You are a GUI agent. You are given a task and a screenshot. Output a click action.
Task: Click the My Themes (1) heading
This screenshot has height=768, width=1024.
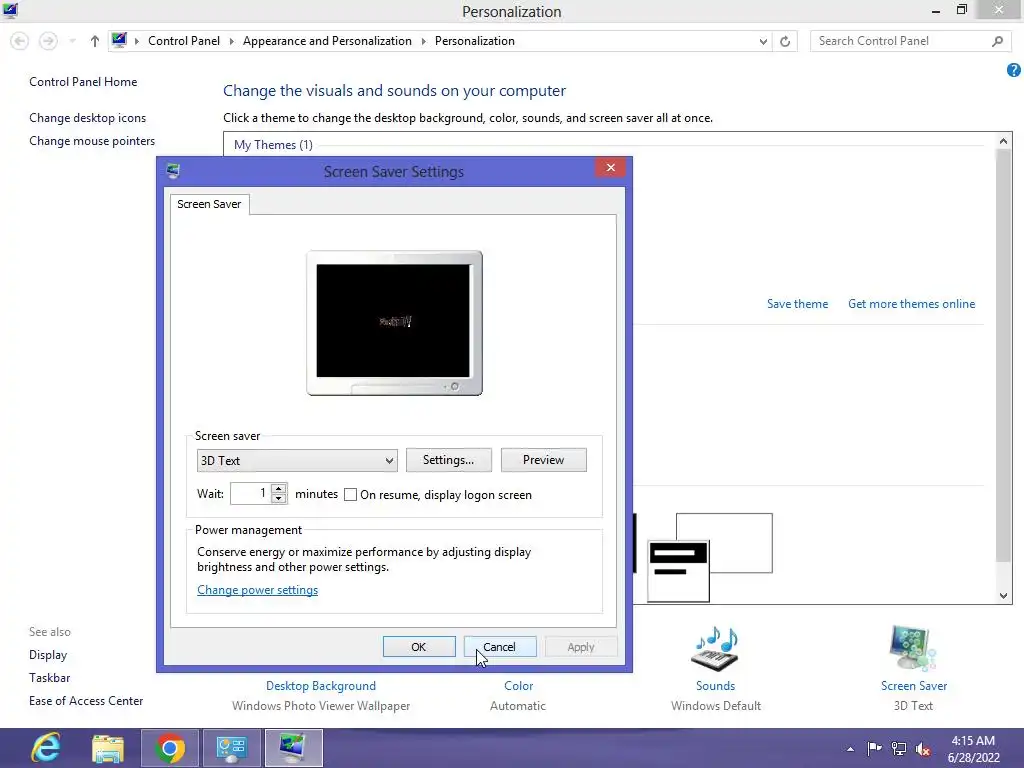pyautogui.click(x=273, y=144)
